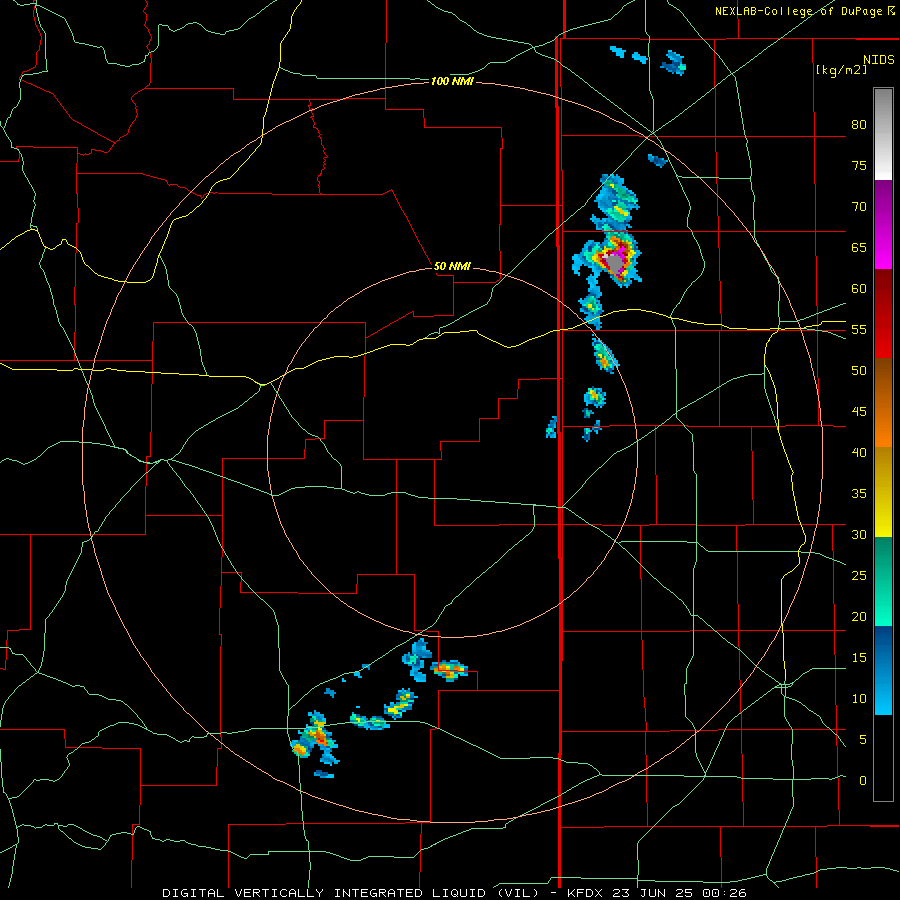
Task: Click the 55 value on the scale
Action: pos(859,329)
